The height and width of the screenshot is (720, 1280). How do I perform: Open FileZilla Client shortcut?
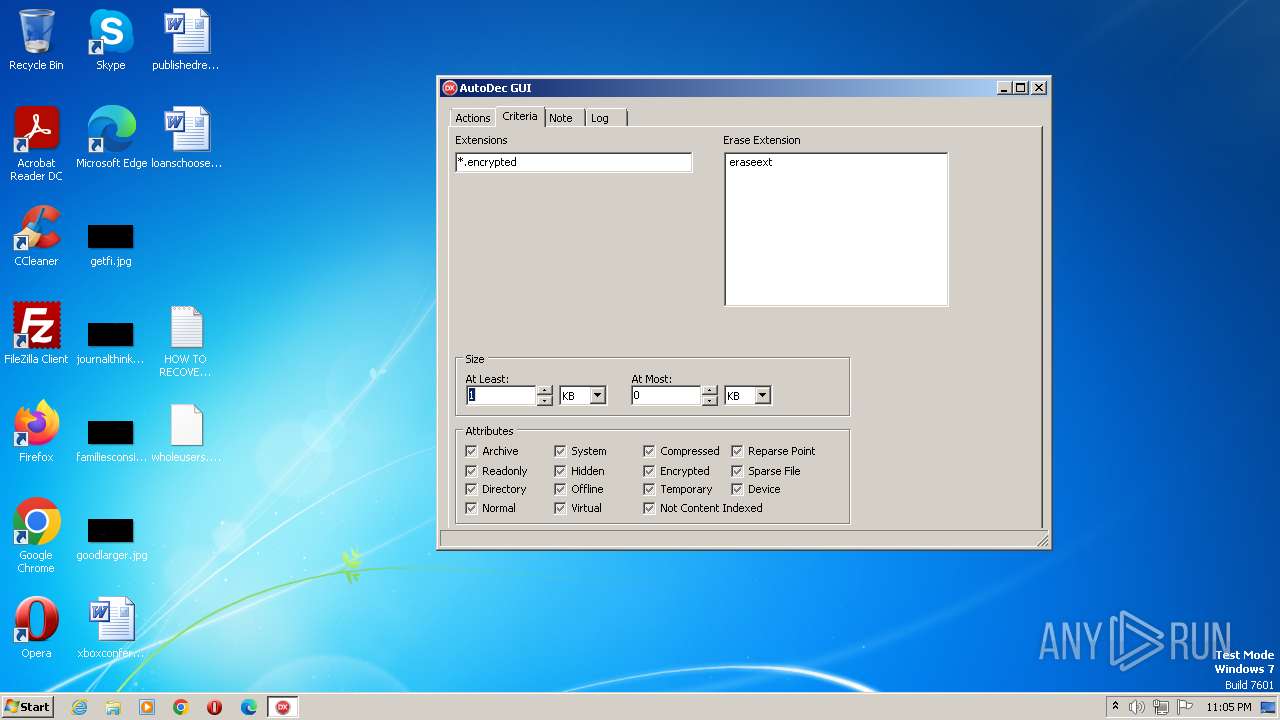[x=36, y=334]
